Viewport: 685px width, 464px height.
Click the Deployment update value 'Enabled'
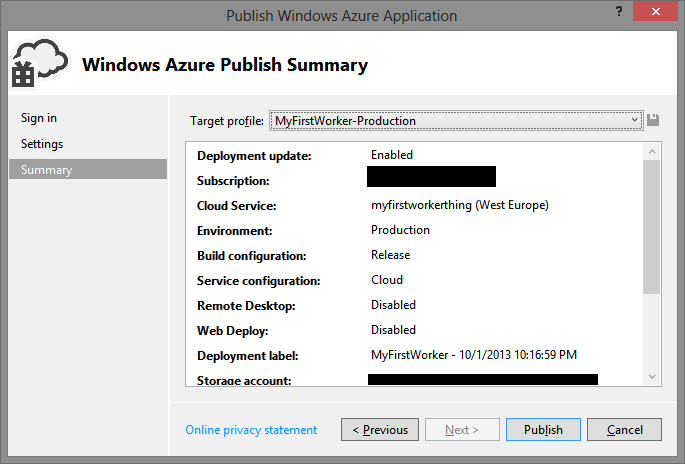pos(392,155)
